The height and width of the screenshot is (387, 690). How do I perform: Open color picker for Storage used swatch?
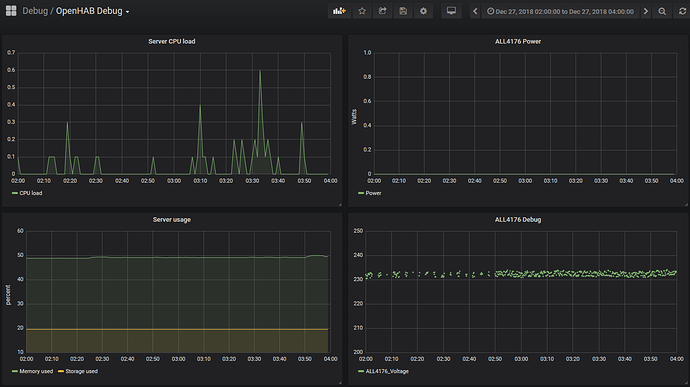[x=61, y=372]
